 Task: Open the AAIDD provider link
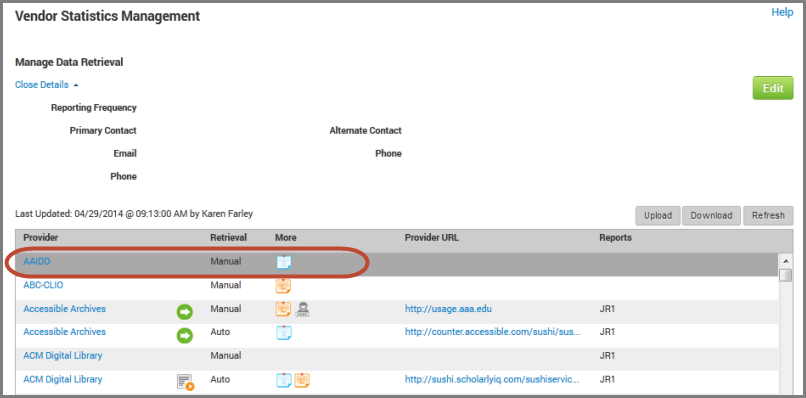(37, 261)
